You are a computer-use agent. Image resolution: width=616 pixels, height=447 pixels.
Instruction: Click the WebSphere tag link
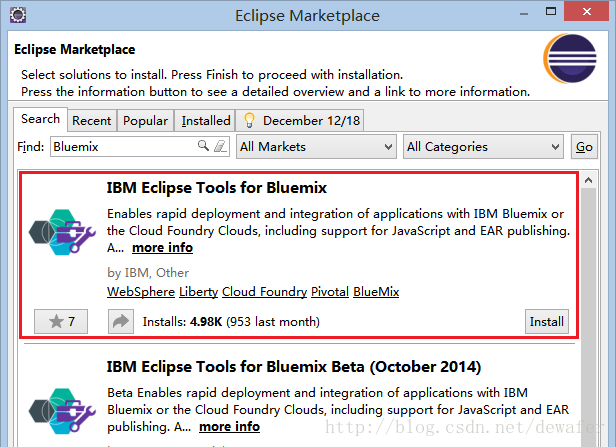[141, 292]
